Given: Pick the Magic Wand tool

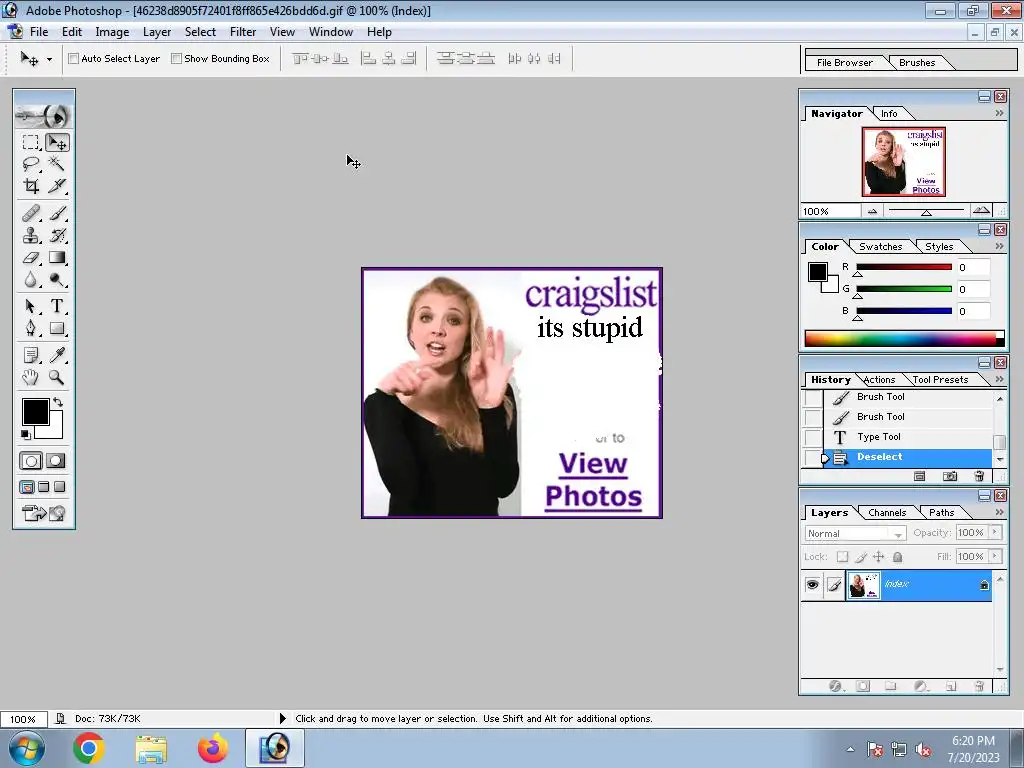Looking at the screenshot, I should pos(57,164).
